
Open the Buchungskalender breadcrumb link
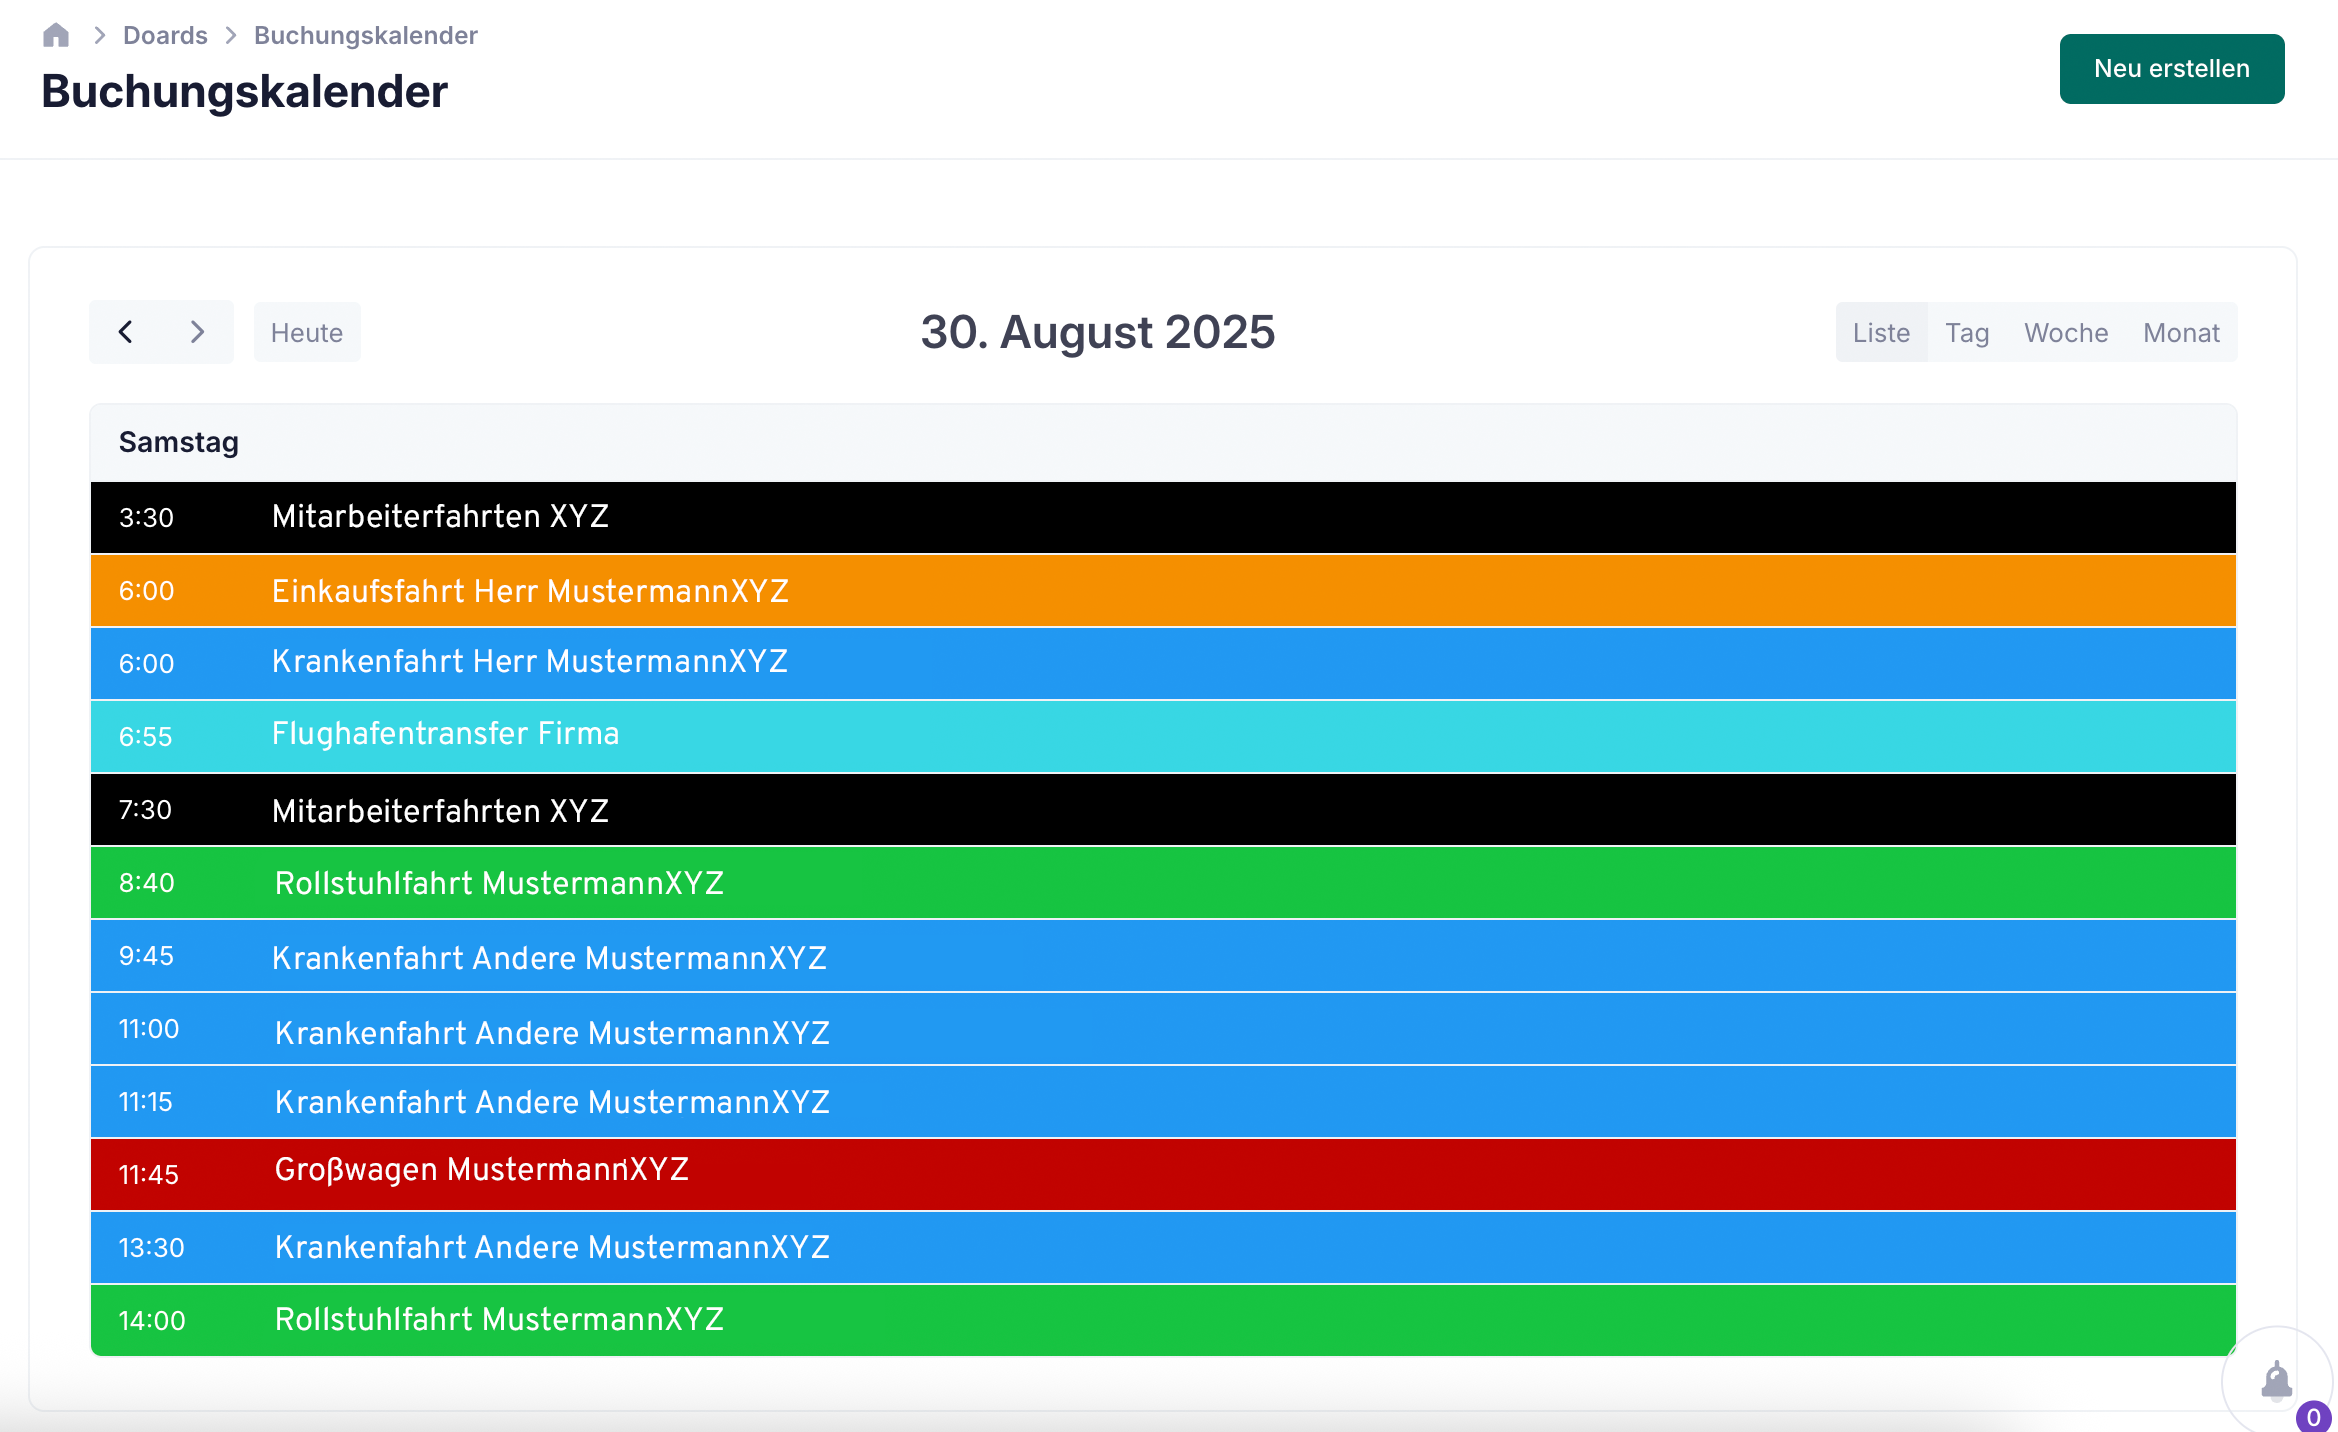click(x=365, y=36)
